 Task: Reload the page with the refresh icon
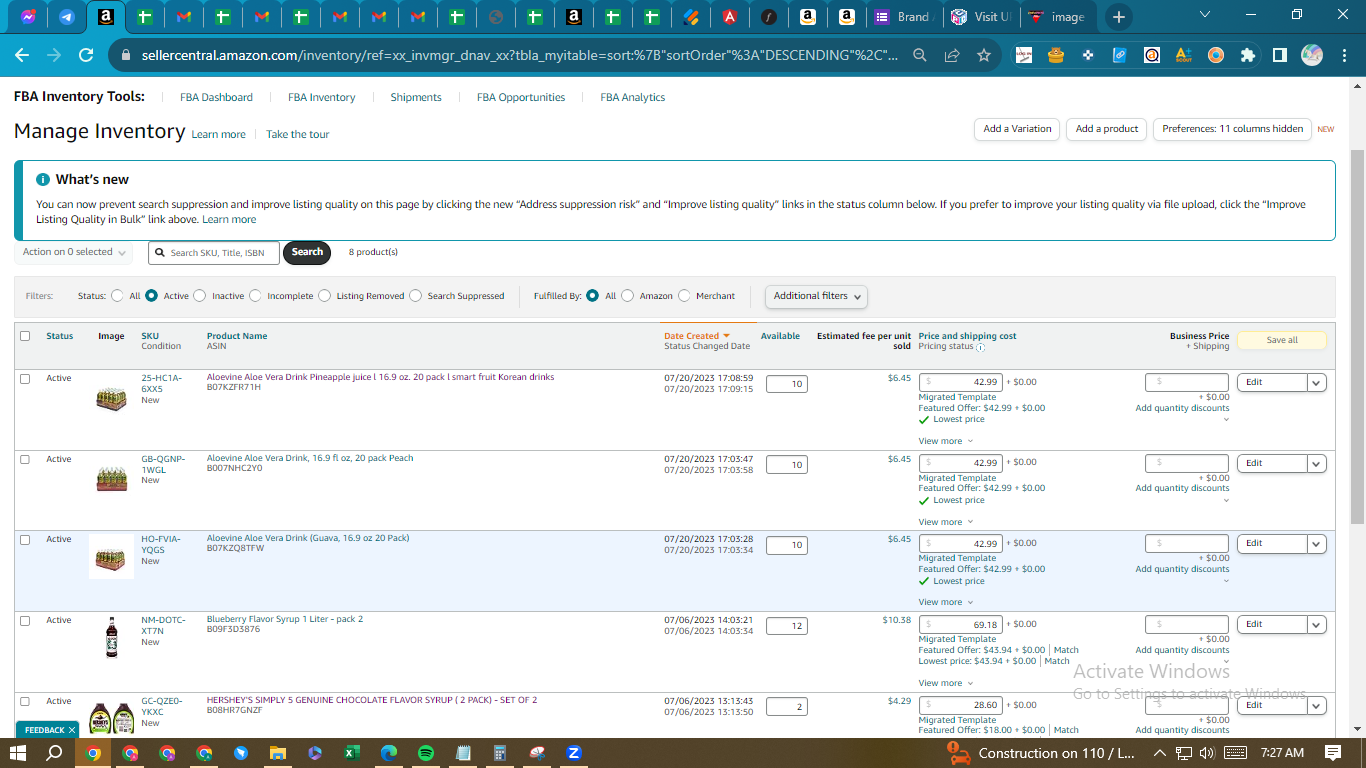86,56
